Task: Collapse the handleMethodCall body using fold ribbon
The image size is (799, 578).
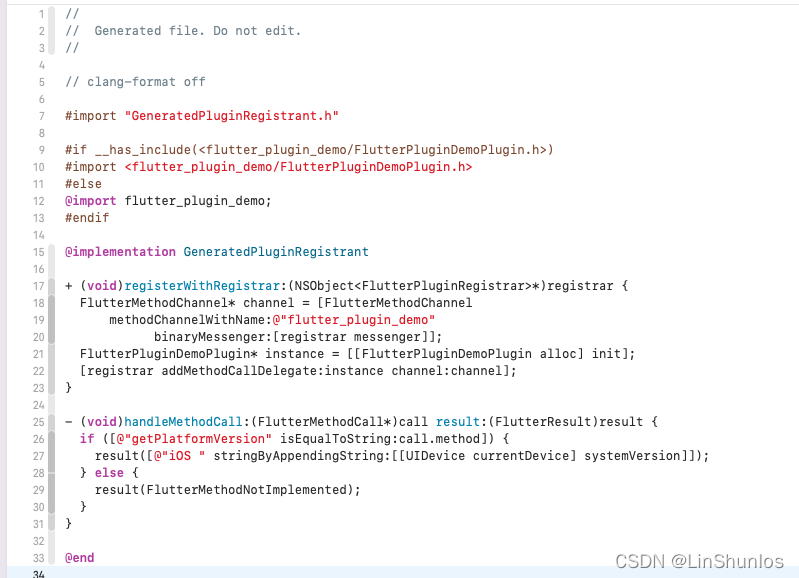Action: (x=51, y=472)
